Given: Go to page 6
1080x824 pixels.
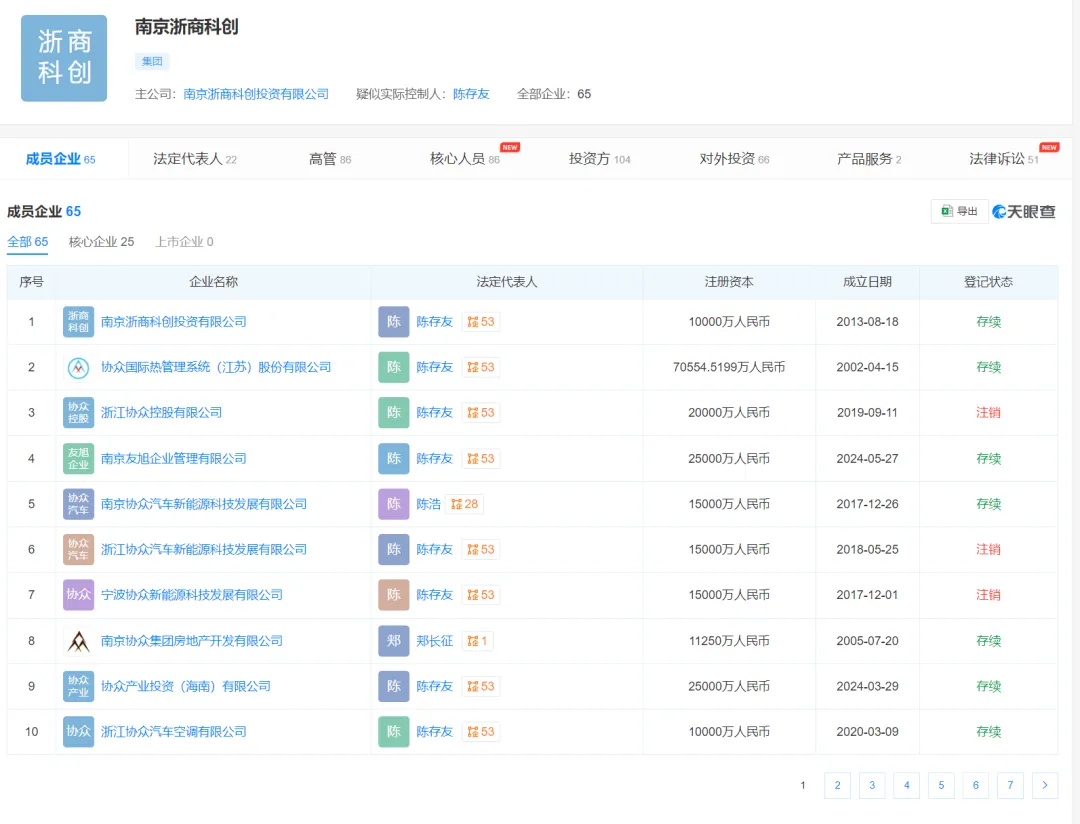Looking at the screenshot, I should pyautogui.click(x=975, y=785).
